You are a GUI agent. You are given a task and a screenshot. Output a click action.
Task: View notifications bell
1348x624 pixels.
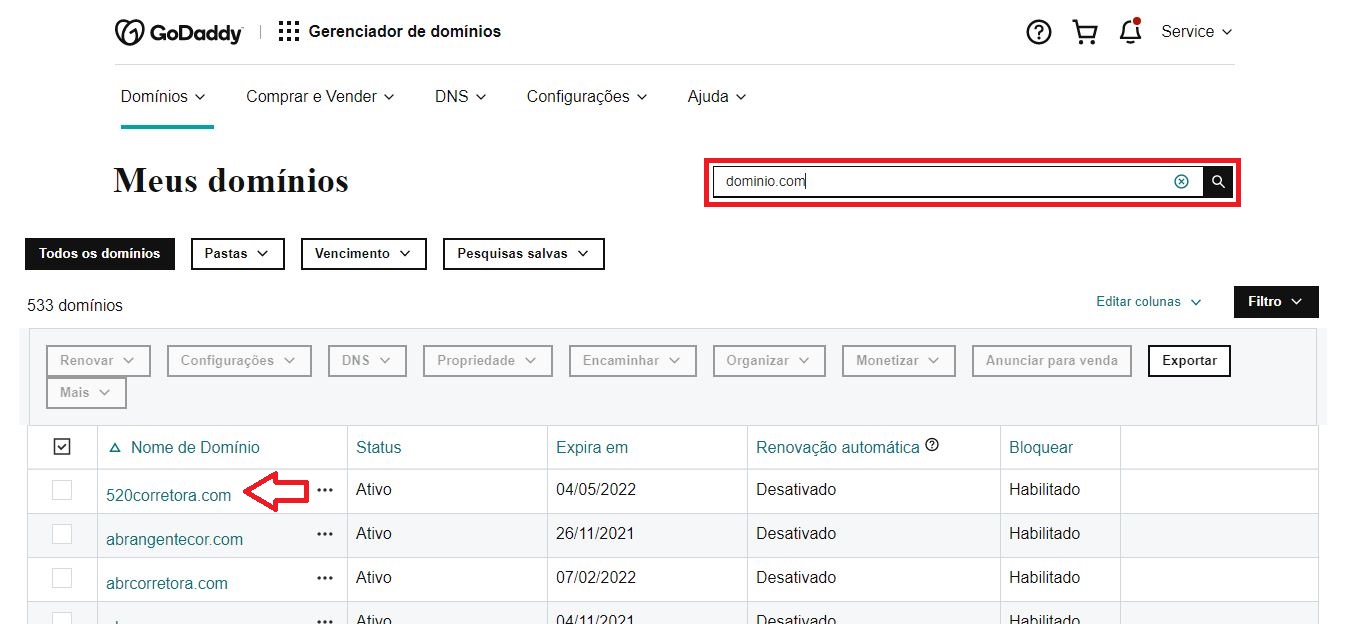tap(1131, 32)
